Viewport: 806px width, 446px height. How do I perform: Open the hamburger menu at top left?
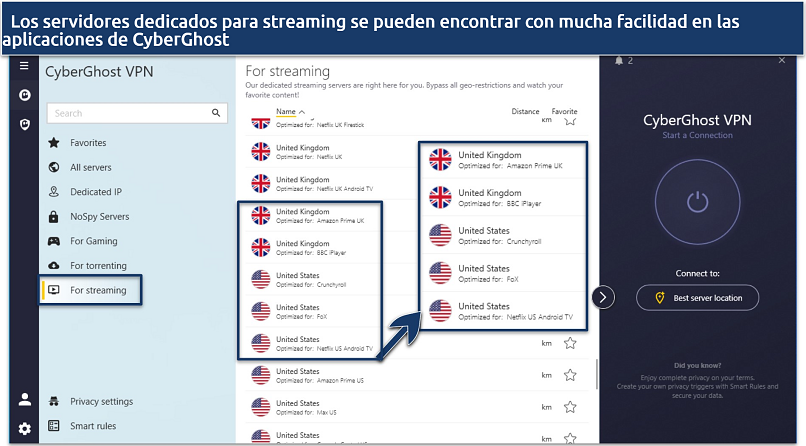pyautogui.click(x=24, y=66)
